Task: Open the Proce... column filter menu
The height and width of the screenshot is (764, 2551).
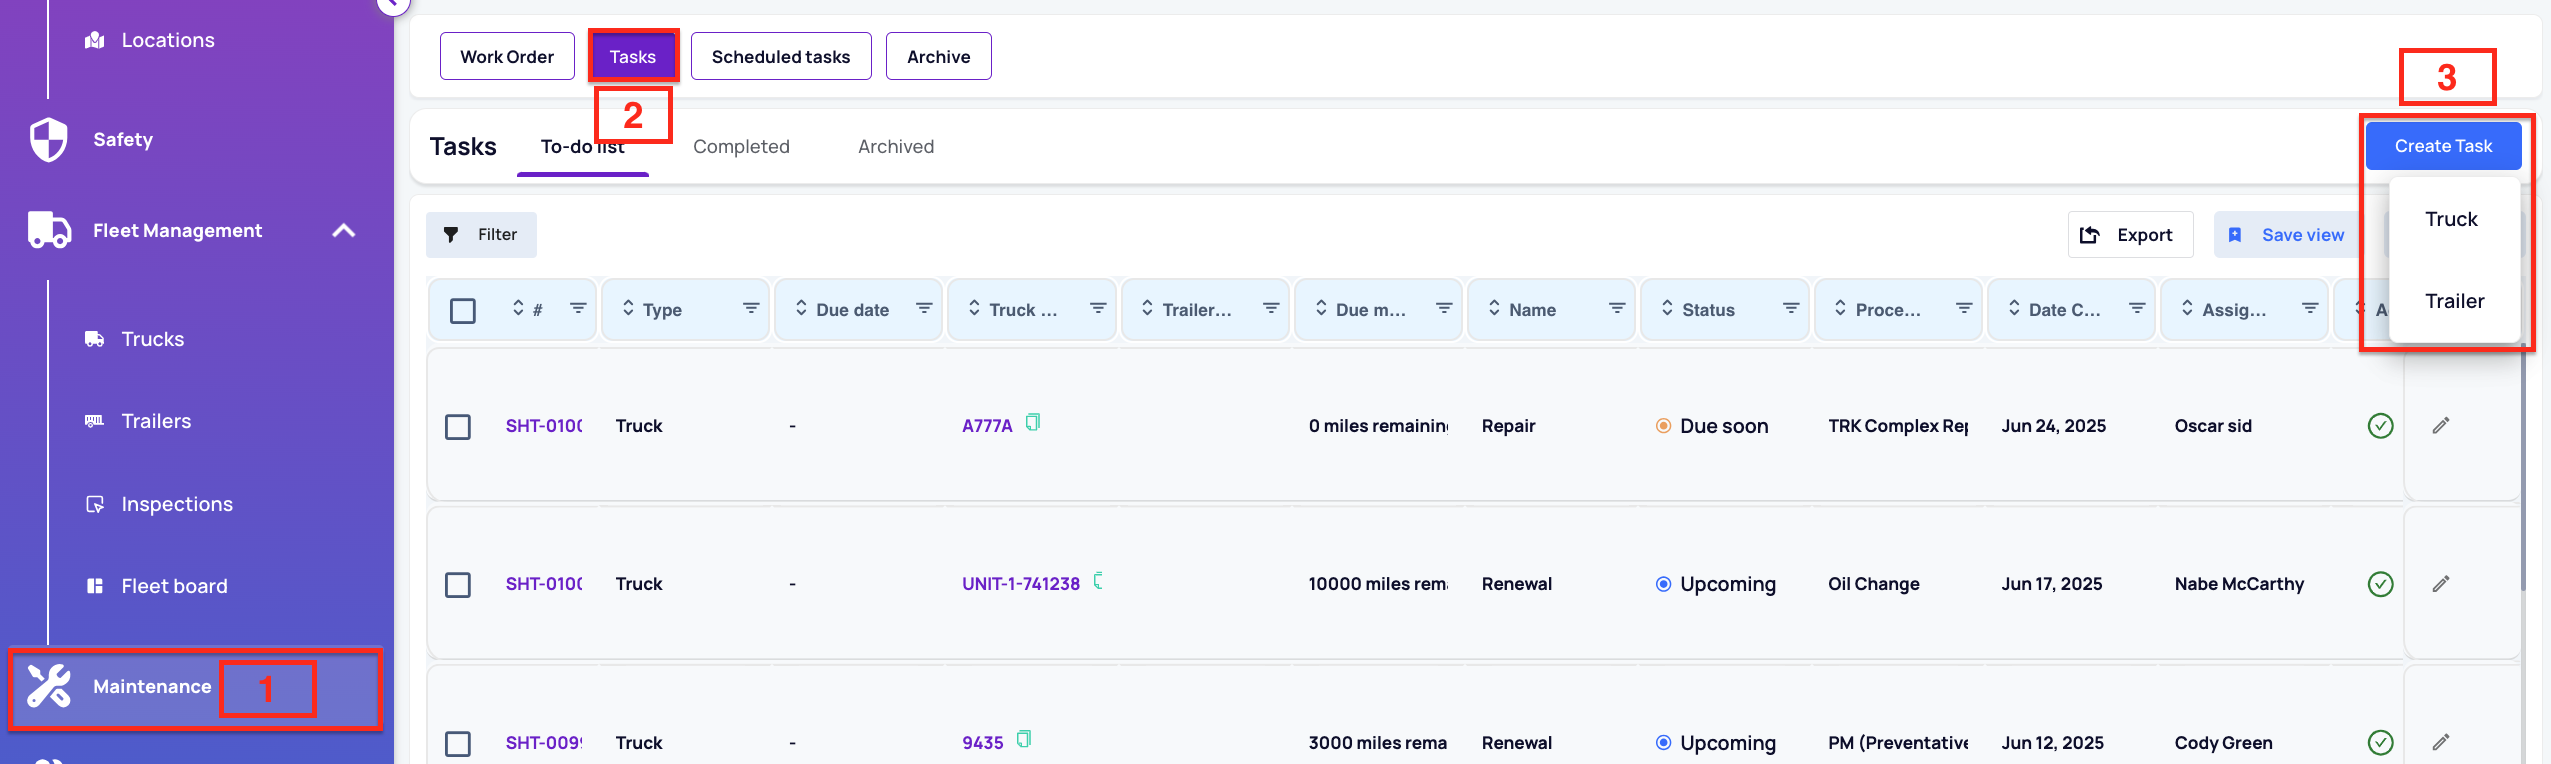Action: click(1964, 308)
